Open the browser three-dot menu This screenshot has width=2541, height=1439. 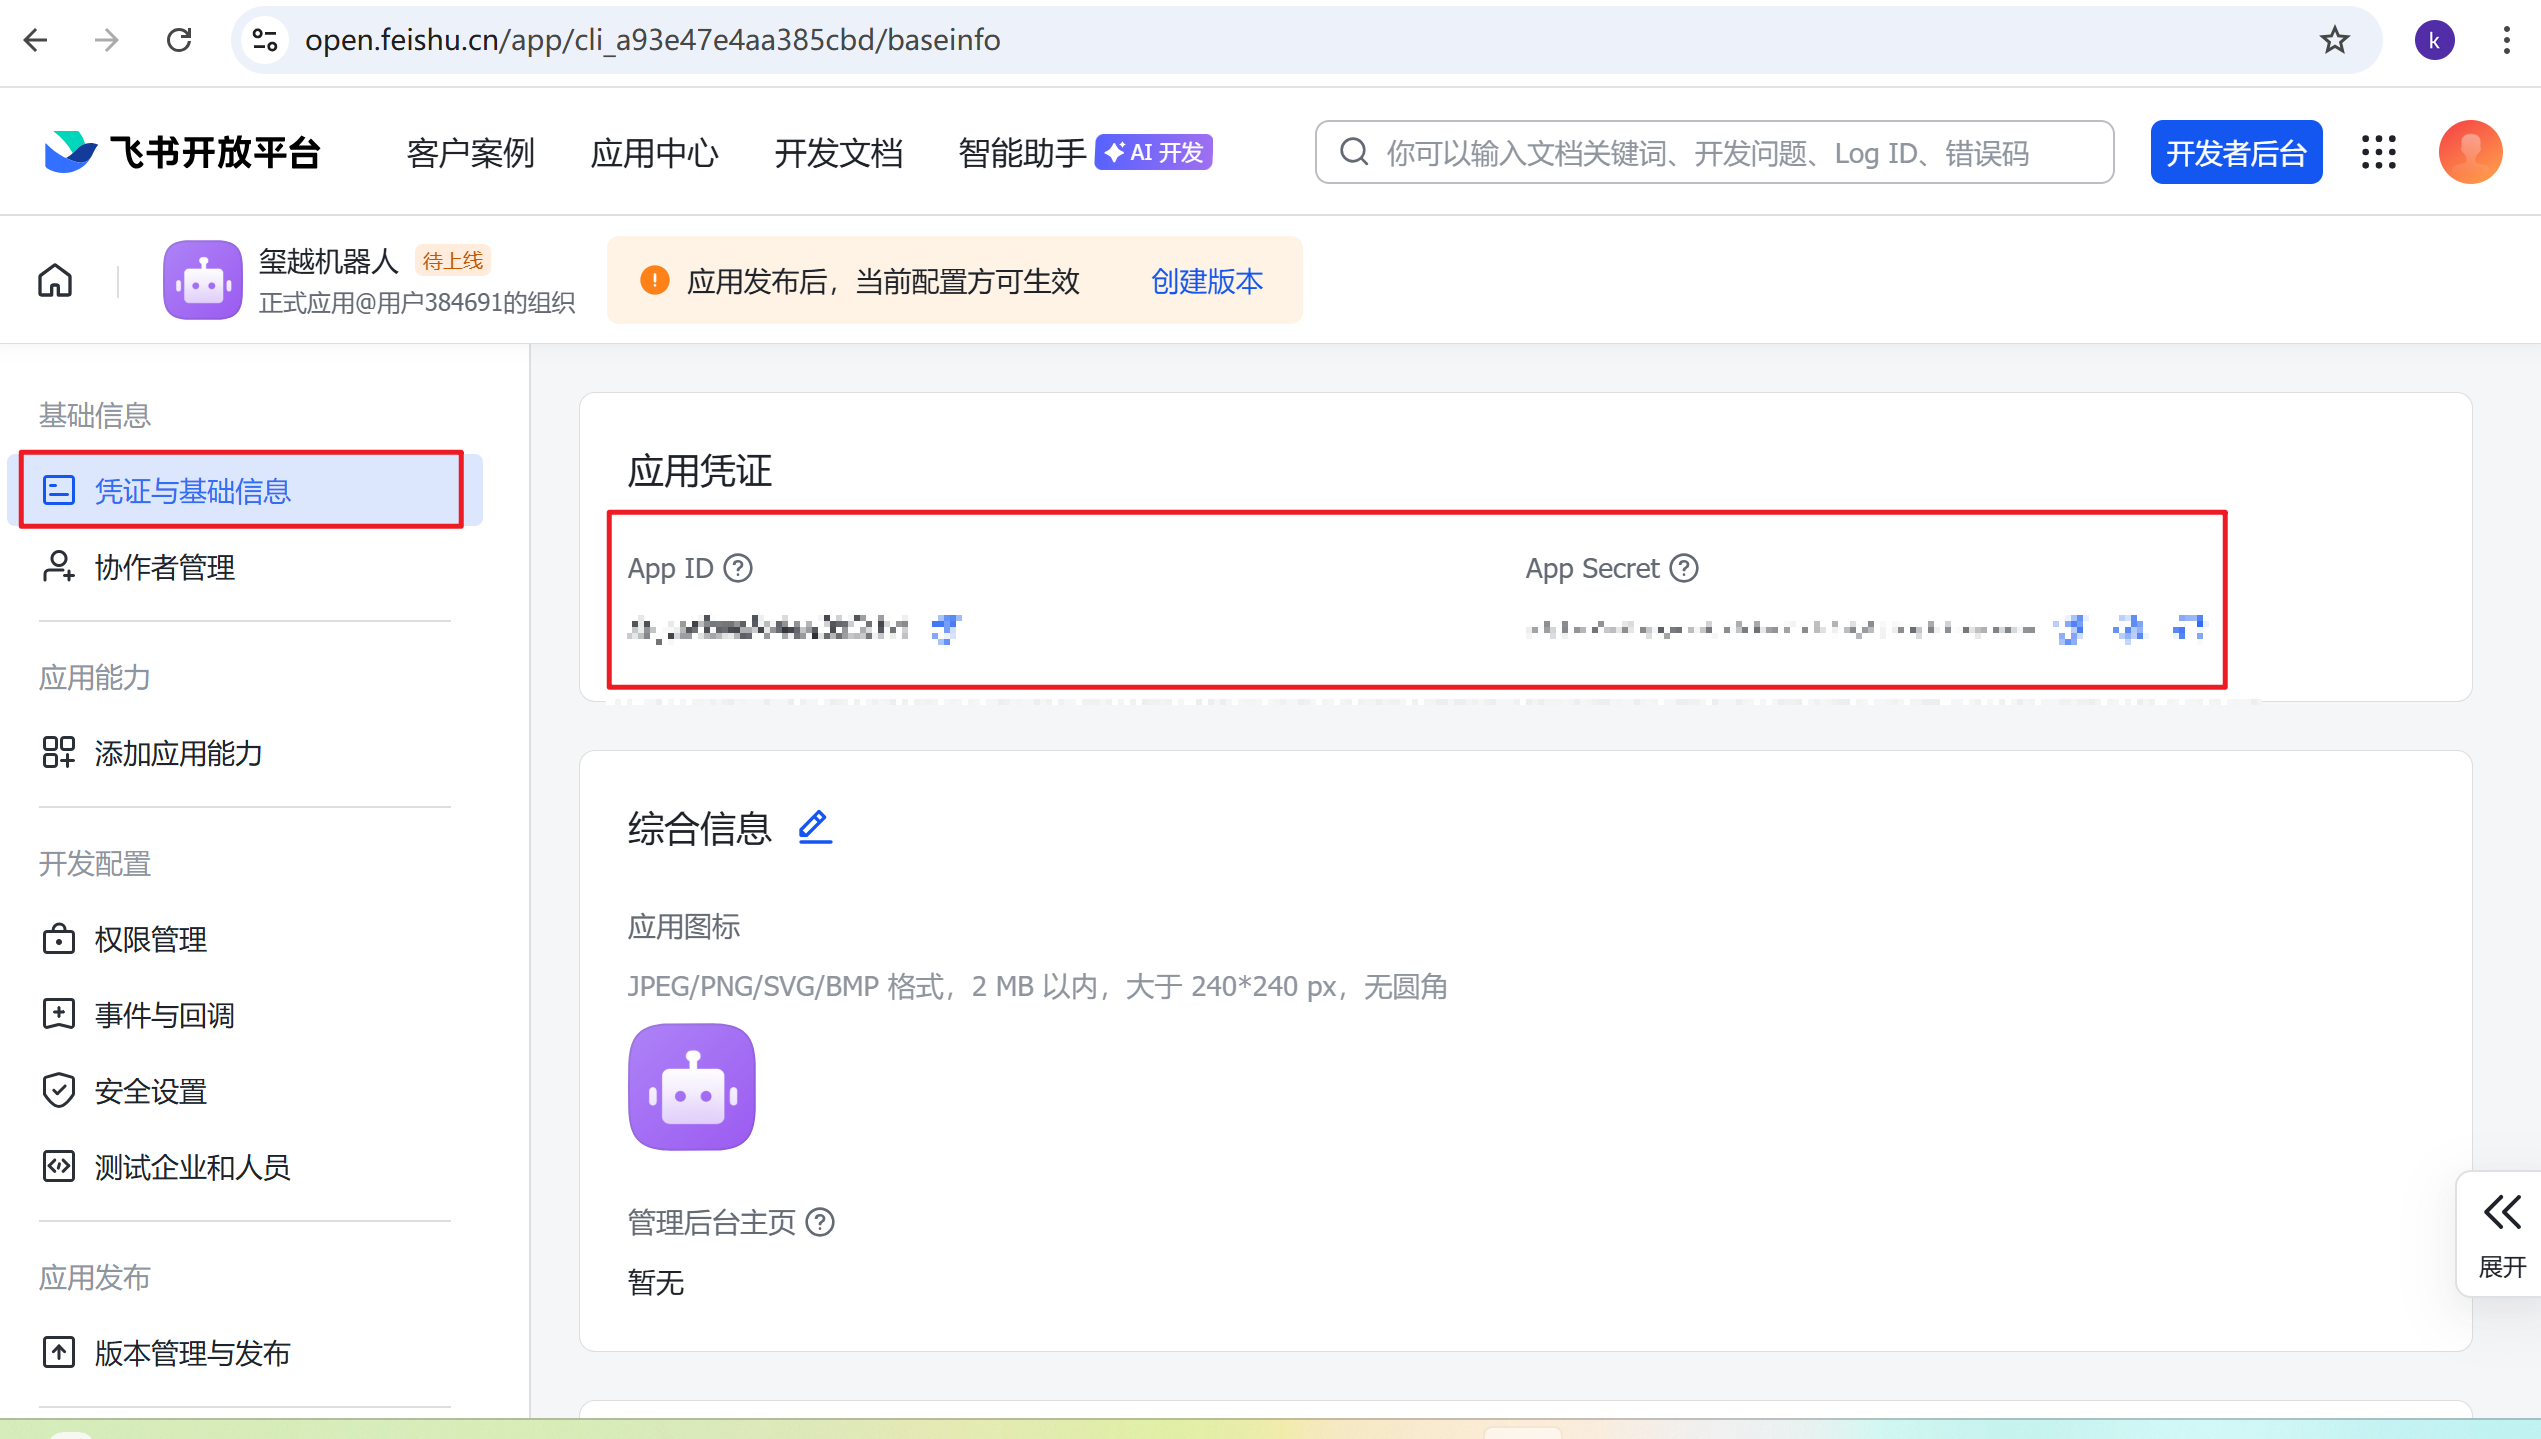[x=2506, y=40]
